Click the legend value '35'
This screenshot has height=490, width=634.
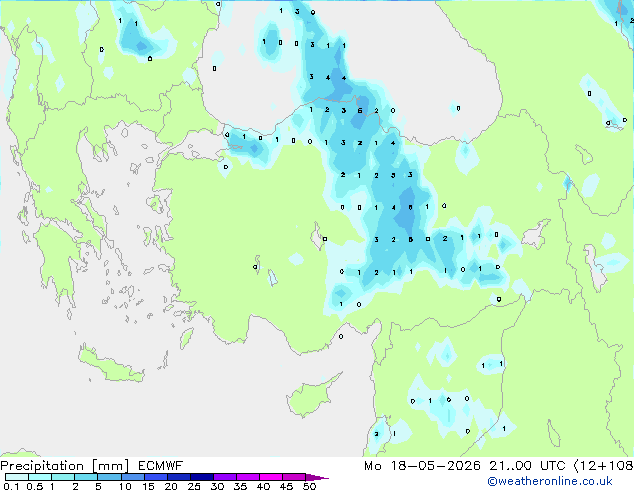pos(240,486)
